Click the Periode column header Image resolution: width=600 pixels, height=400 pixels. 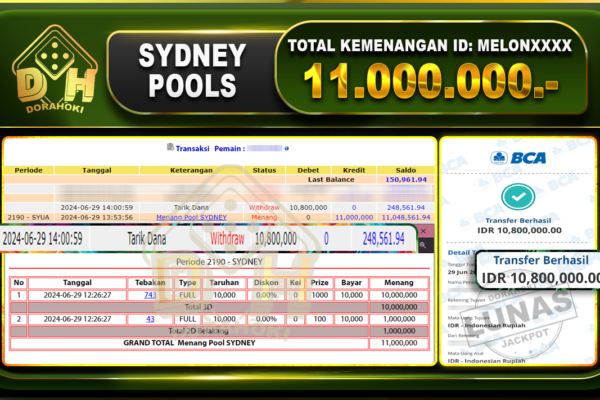pos(28,170)
